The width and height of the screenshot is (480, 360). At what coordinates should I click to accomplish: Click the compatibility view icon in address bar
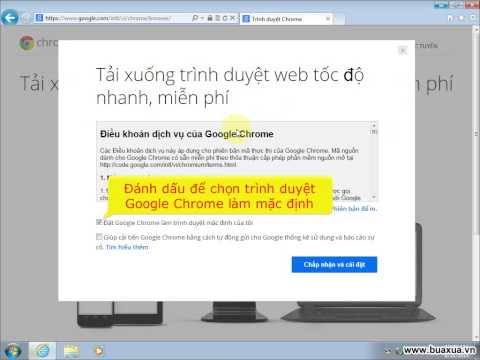[217, 18]
